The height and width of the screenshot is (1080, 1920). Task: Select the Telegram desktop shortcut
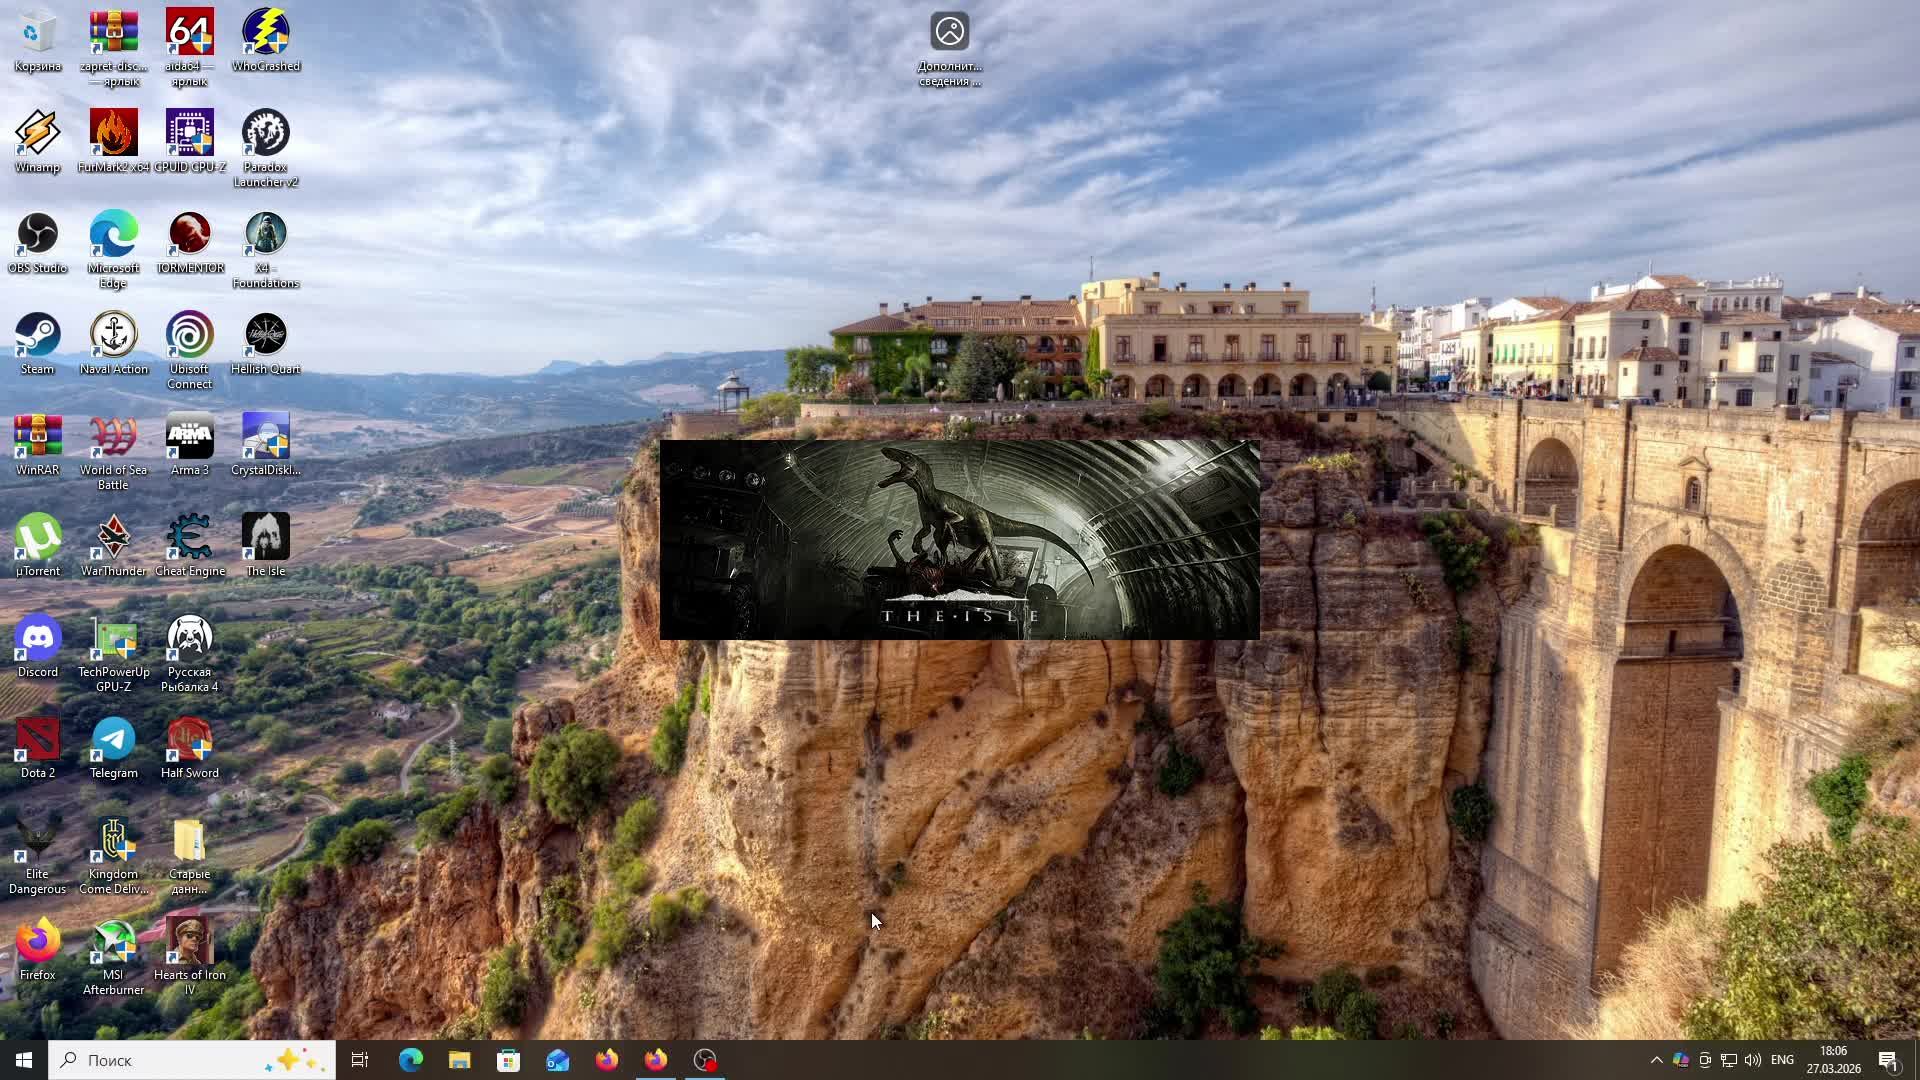(x=113, y=740)
